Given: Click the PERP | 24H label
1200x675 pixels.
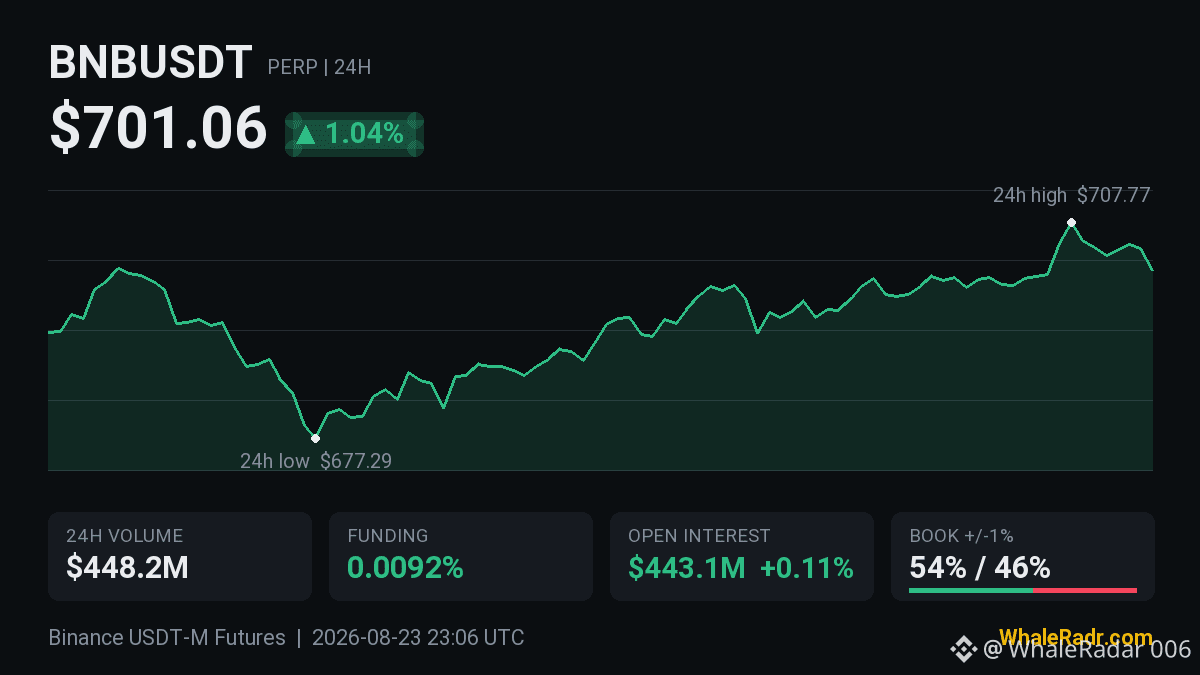Looking at the screenshot, I should point(319,68).
